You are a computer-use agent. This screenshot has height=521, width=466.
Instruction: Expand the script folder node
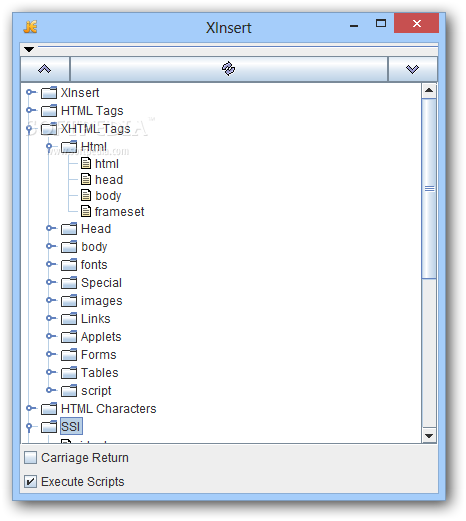[x=51, y=390]
